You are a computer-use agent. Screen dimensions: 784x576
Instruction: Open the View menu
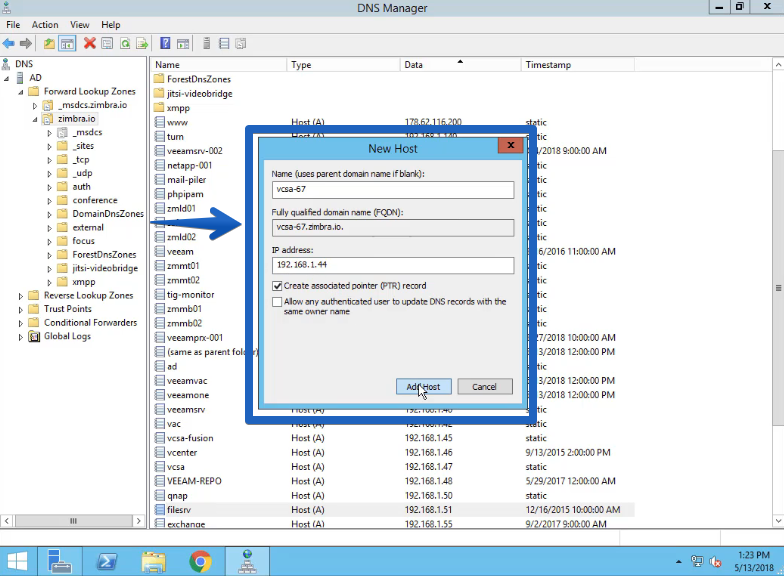(80, 24)
